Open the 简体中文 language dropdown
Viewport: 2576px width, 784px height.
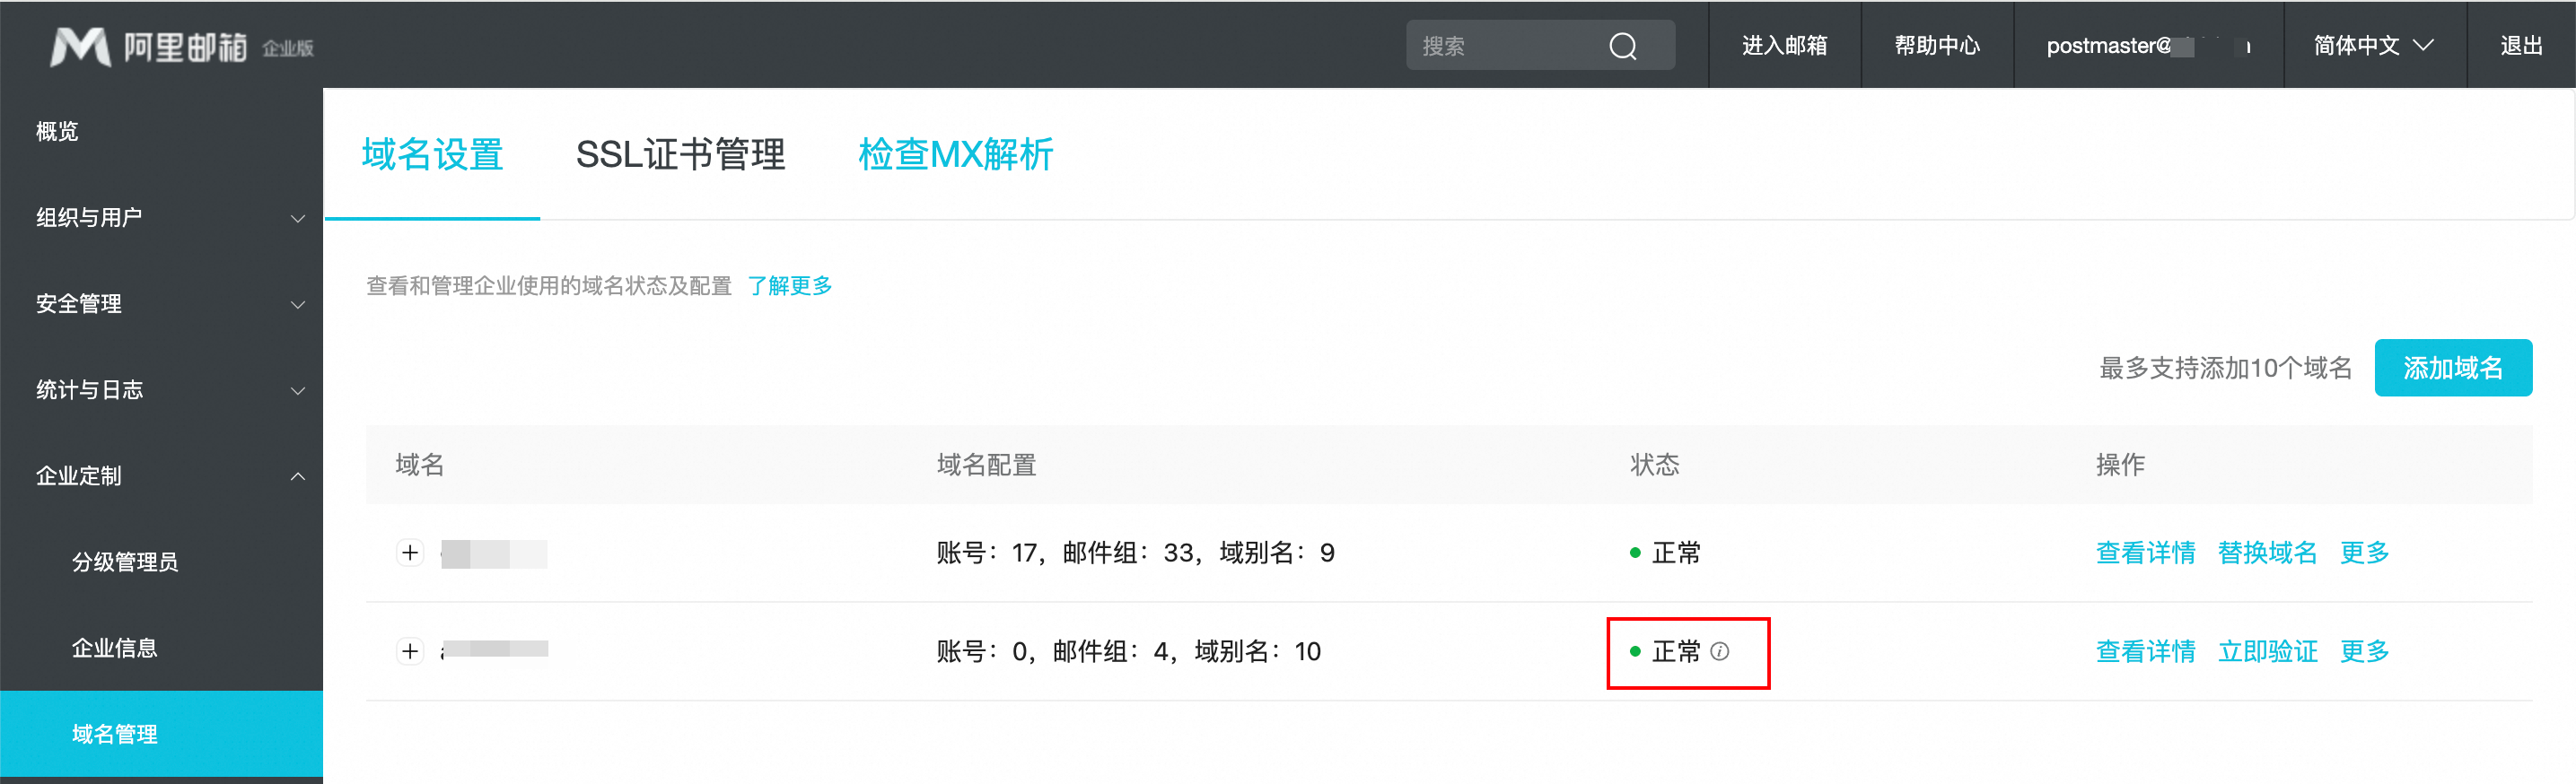[2373, 46]
